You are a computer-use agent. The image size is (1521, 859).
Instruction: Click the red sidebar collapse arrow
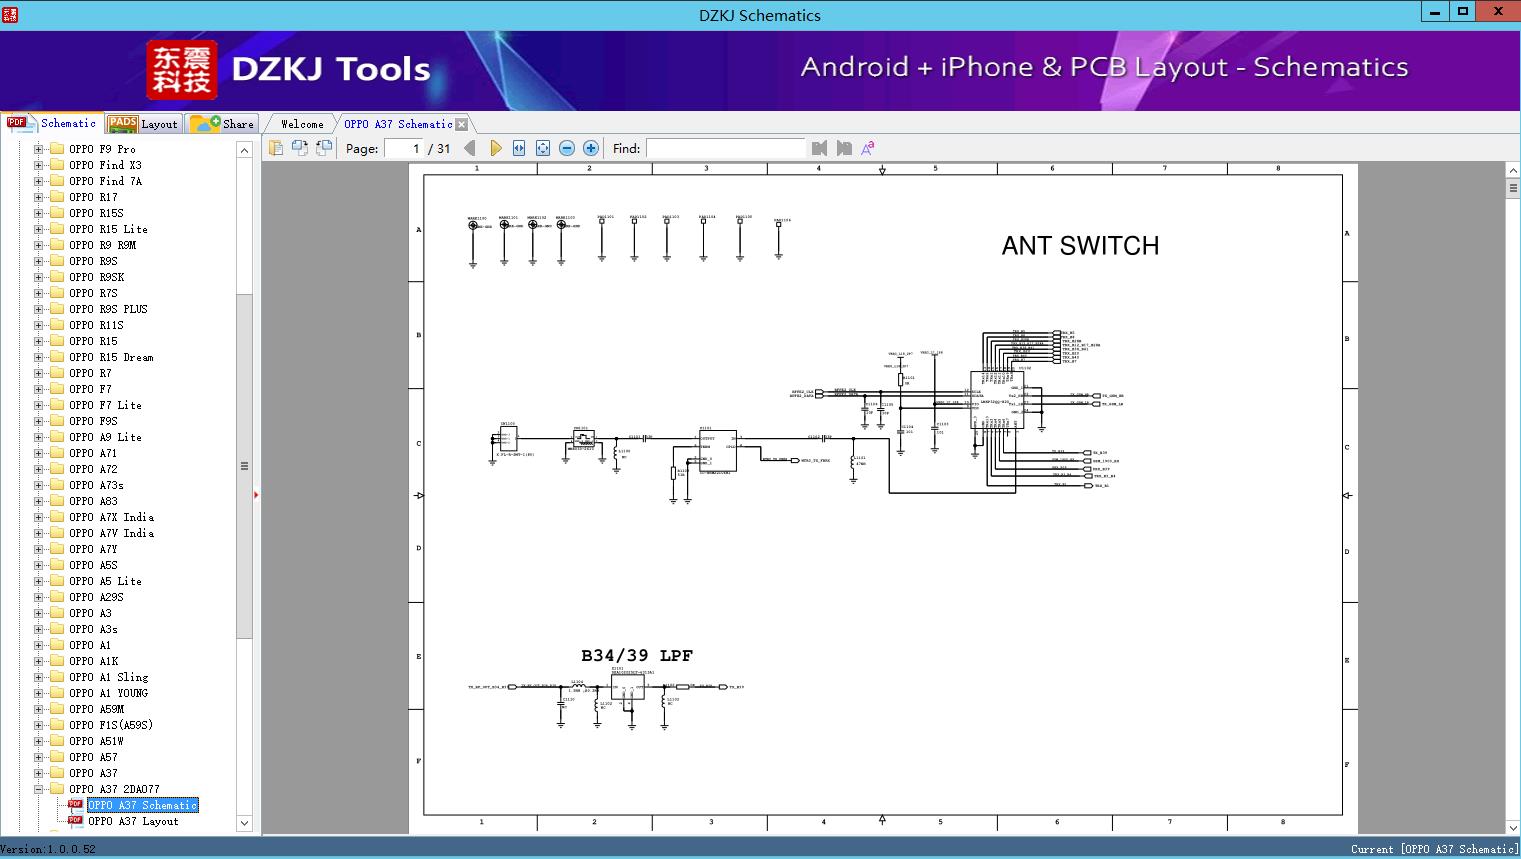(256, 495)
